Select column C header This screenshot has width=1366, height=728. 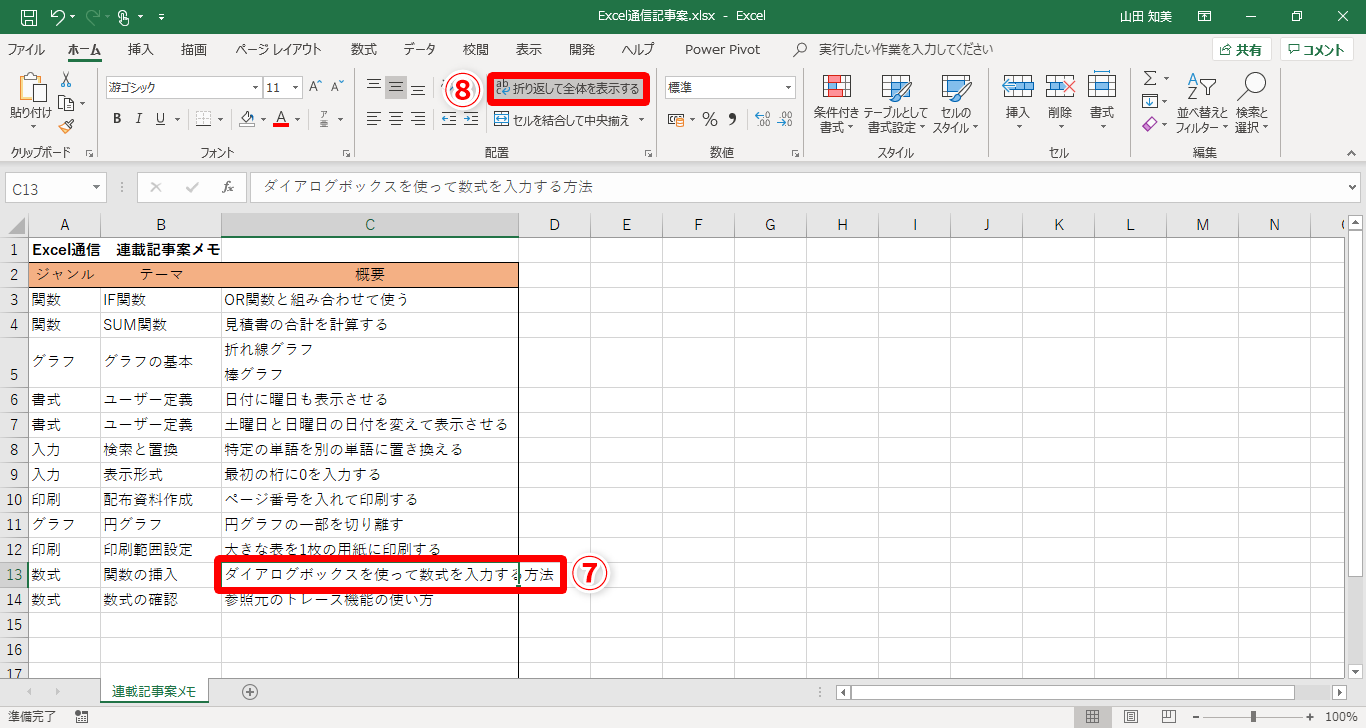pyautogui.click(x=370, y=225)
